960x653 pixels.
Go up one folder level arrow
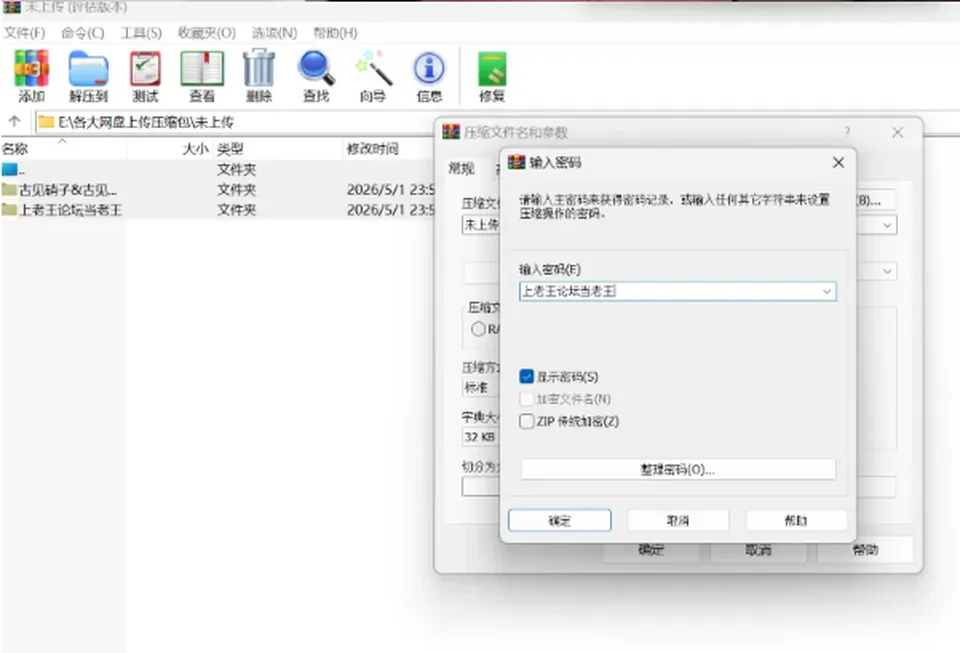[15, 121]
